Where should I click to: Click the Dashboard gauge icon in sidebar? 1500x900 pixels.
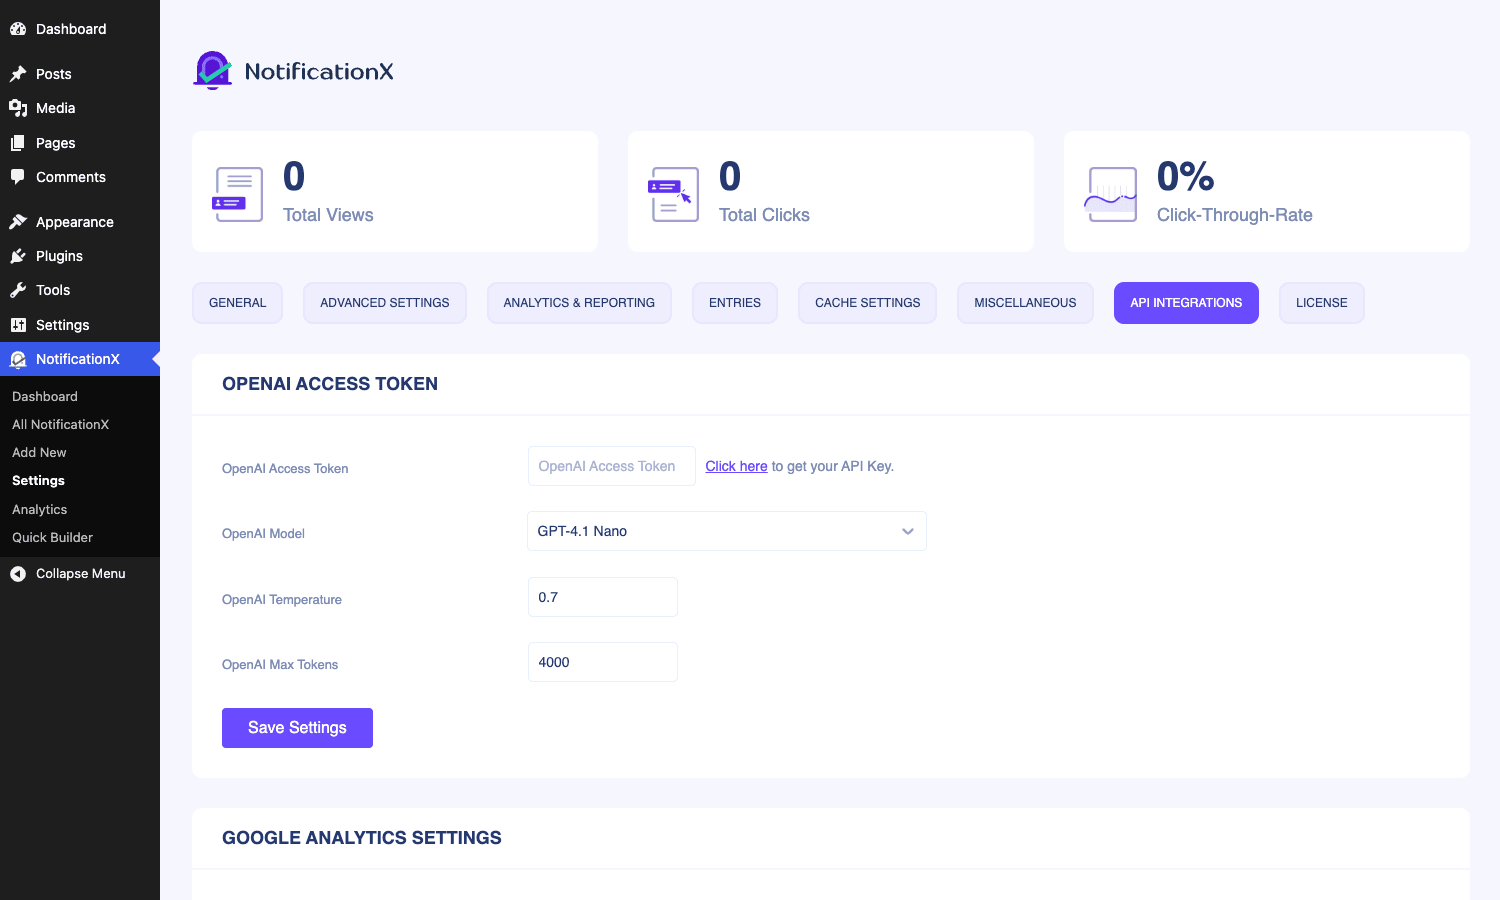(x=18, y=29)
